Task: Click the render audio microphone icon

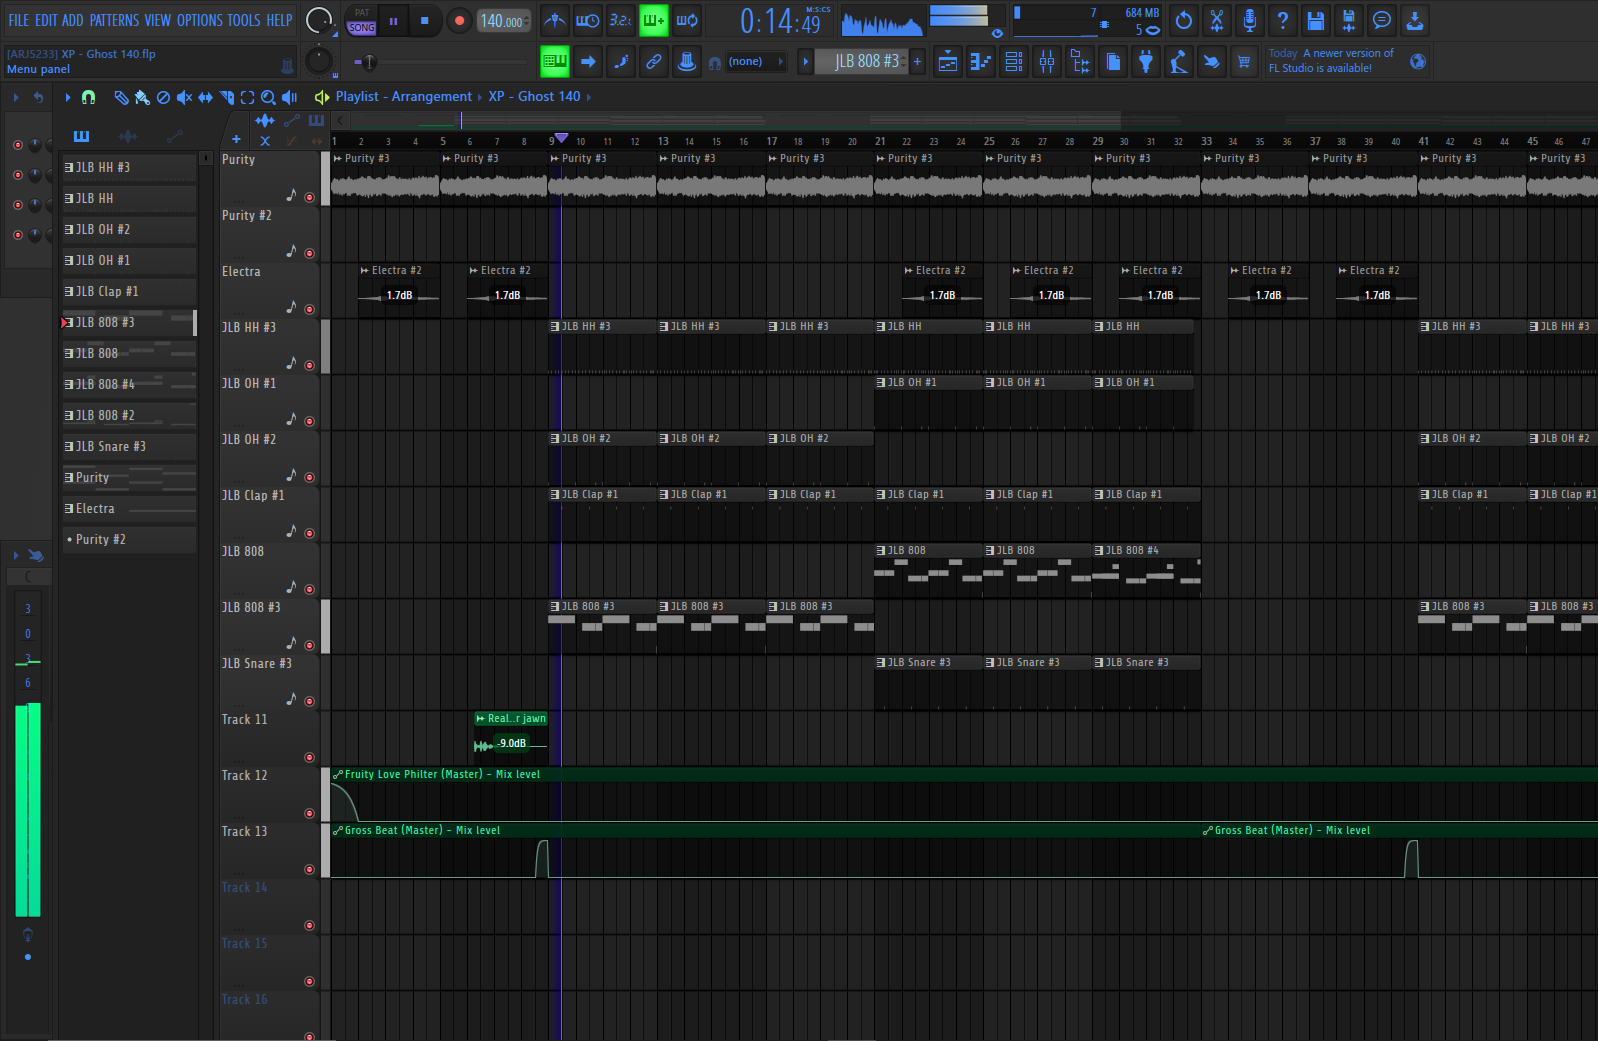Action: pos(1249,20)
